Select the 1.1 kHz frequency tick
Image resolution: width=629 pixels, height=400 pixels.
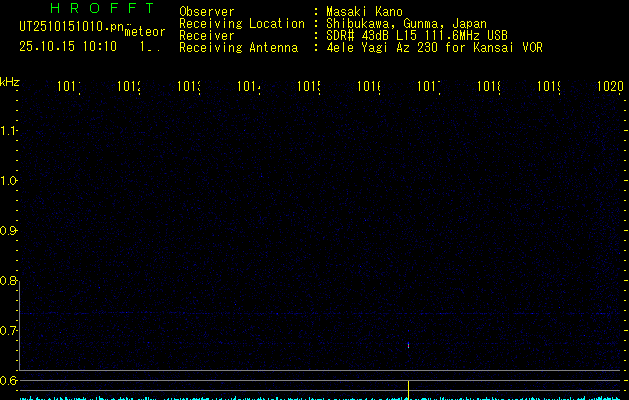(x=10, y=131)
